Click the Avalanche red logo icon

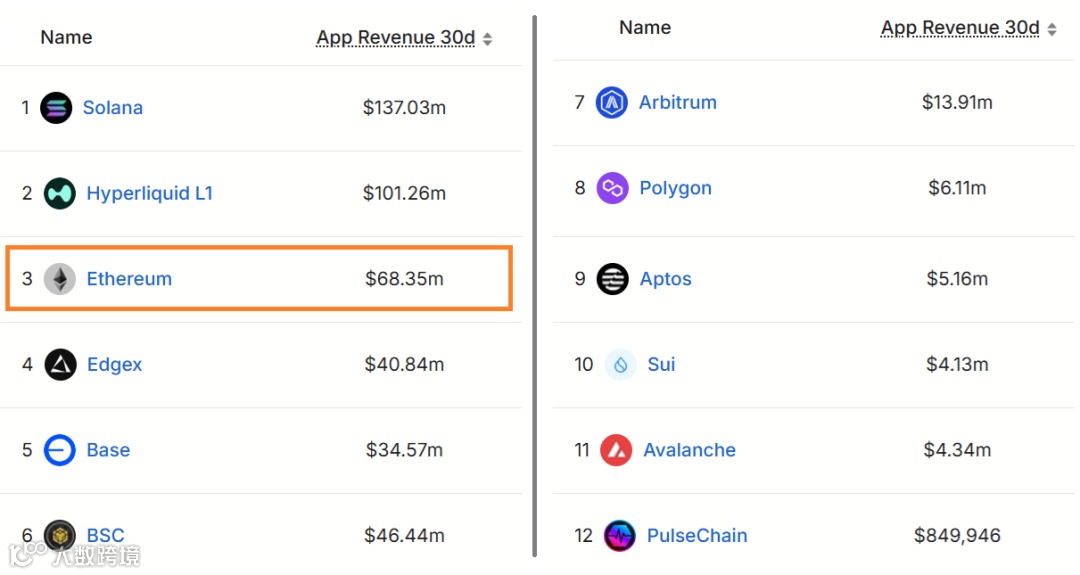pyautogui.click(x=616, y=450)
